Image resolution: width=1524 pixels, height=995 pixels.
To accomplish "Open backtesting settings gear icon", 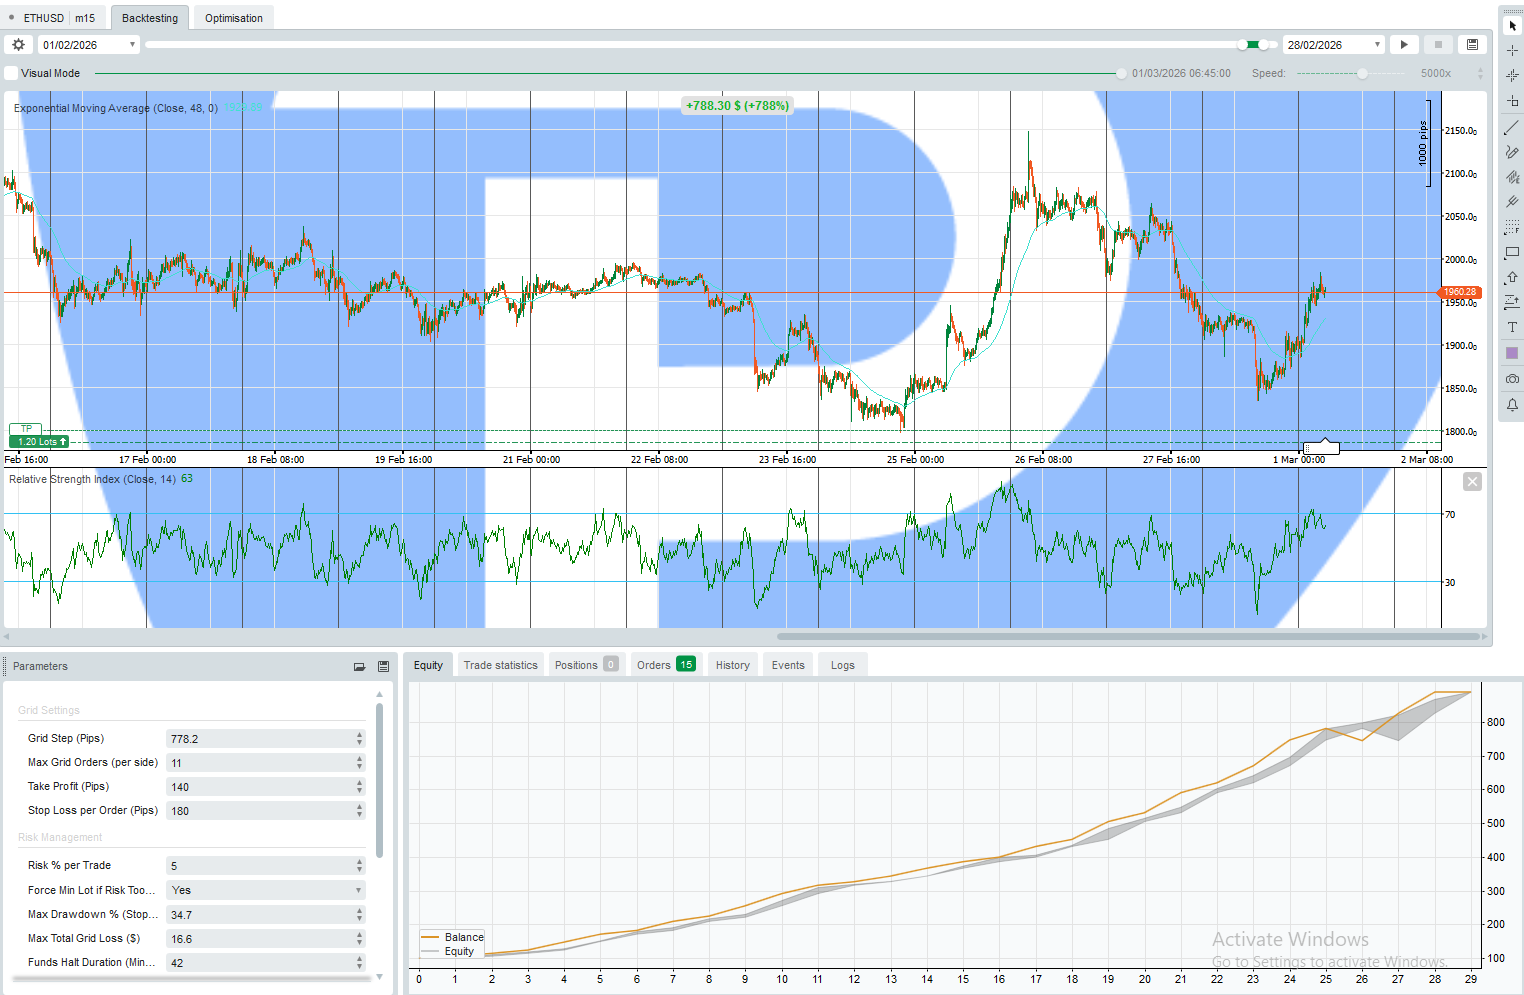I will pyautogui.click(x=18, y=45).
